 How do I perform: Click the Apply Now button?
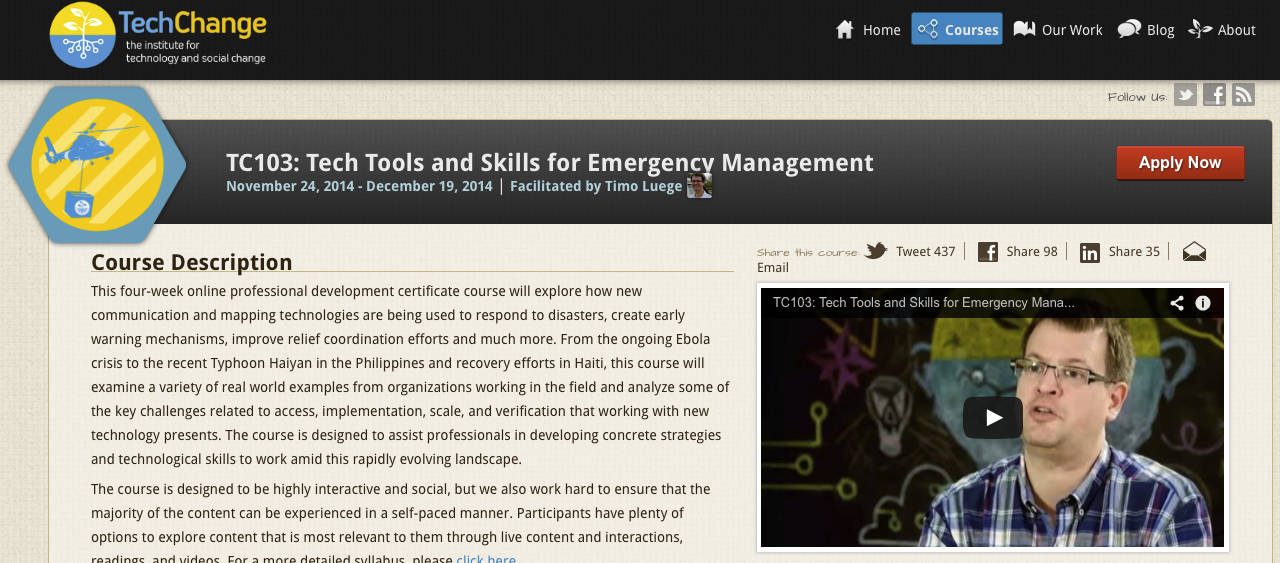(1180, 163)
